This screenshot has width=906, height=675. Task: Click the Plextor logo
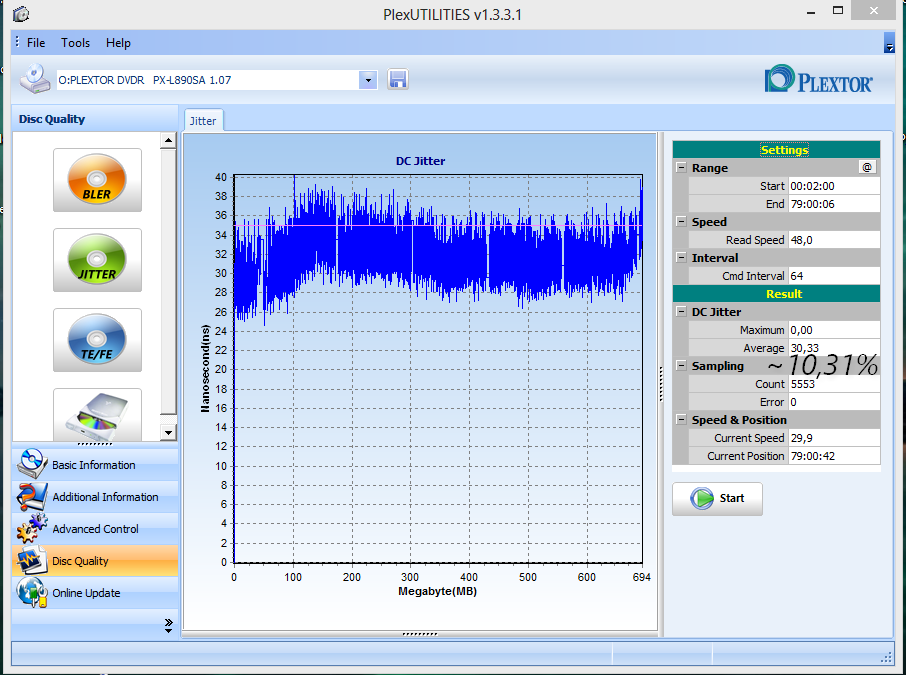818,79
